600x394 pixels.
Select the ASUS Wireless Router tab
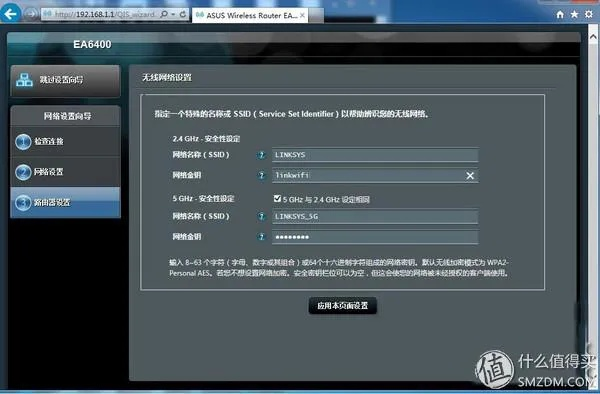click(x=250, y=15)
